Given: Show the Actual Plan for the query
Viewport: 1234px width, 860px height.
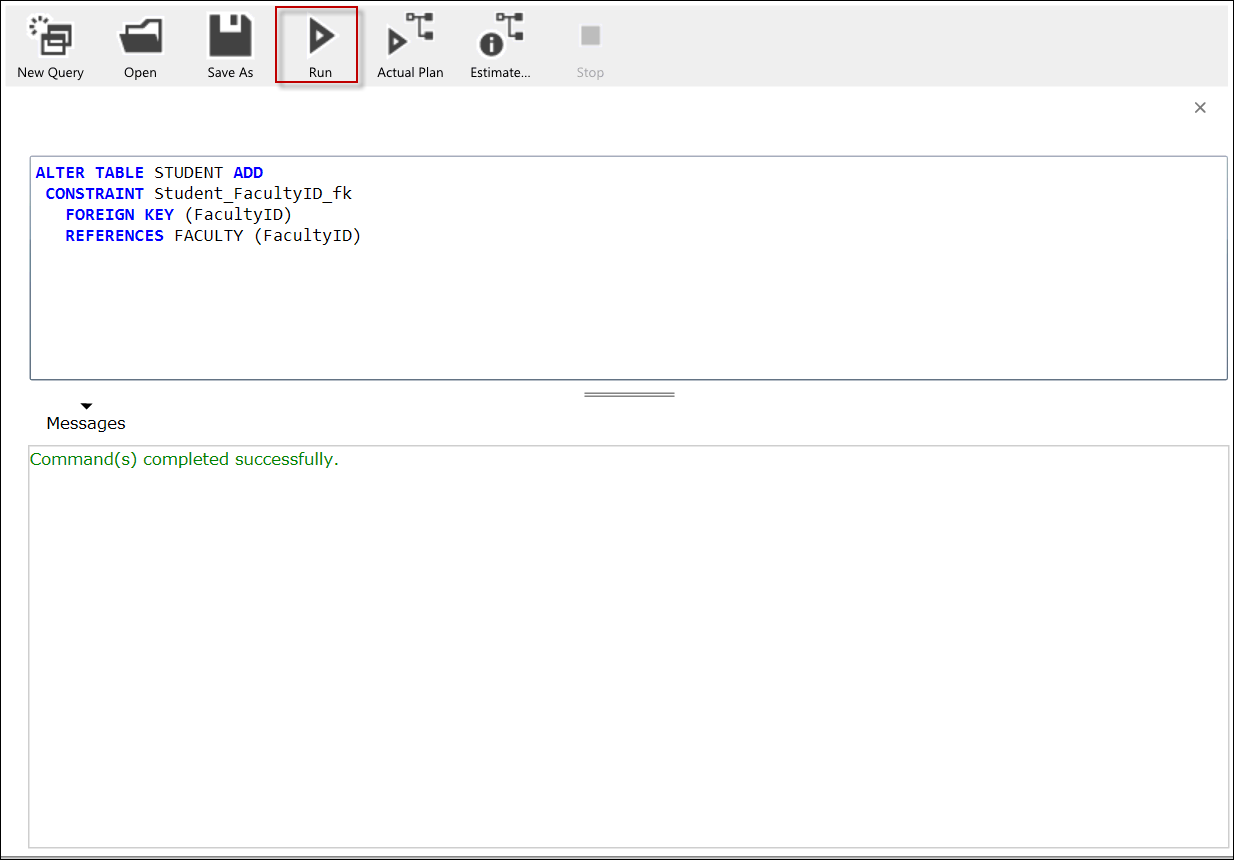Looking at the screenshot, I should (x=410, y=40).
